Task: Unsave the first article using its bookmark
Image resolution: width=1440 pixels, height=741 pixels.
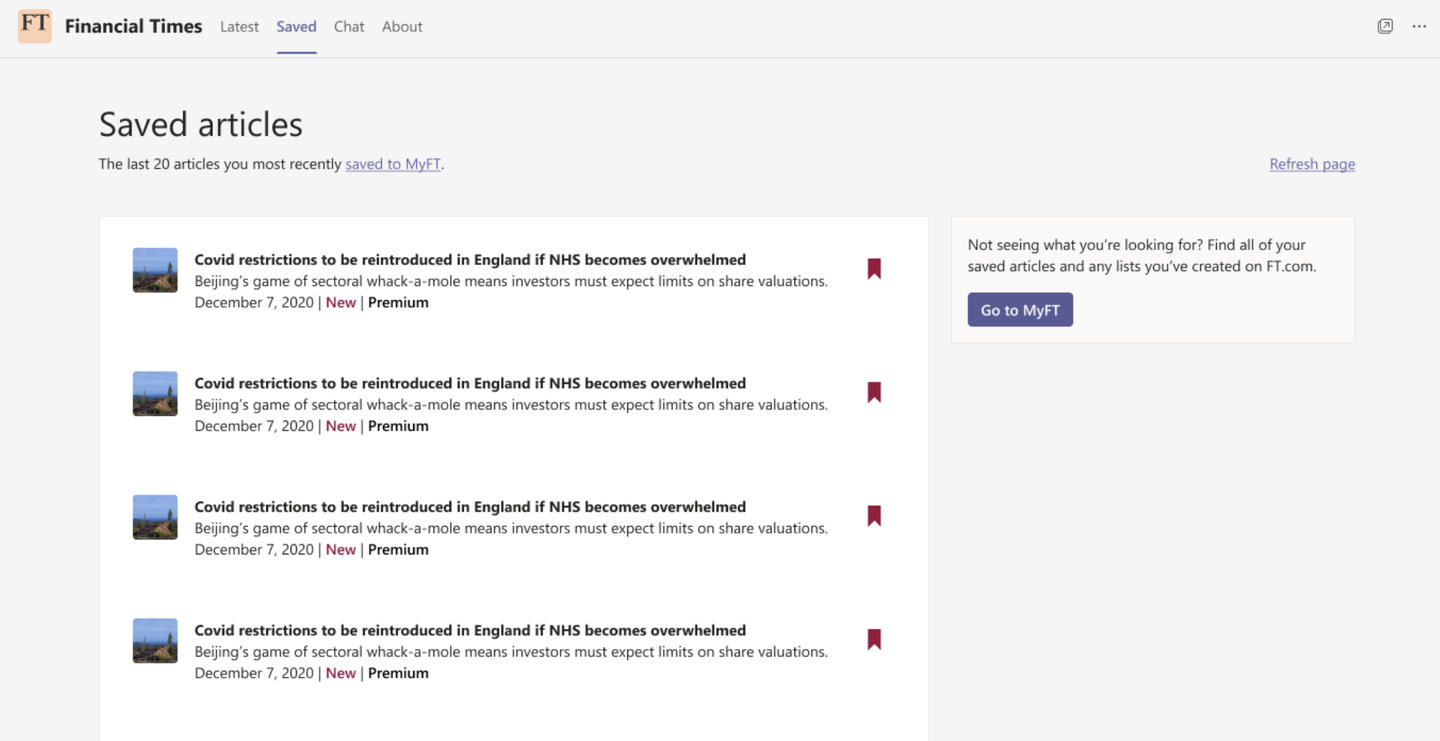Action: tap(874, 269)
